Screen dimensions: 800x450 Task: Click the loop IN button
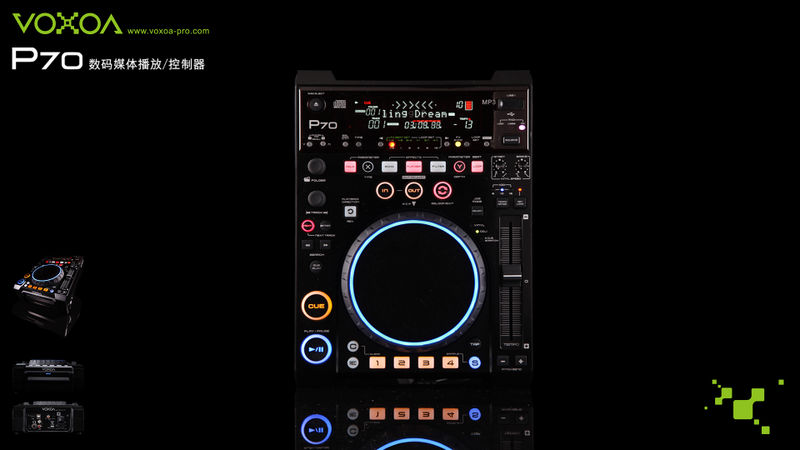(x=385, y=190)
